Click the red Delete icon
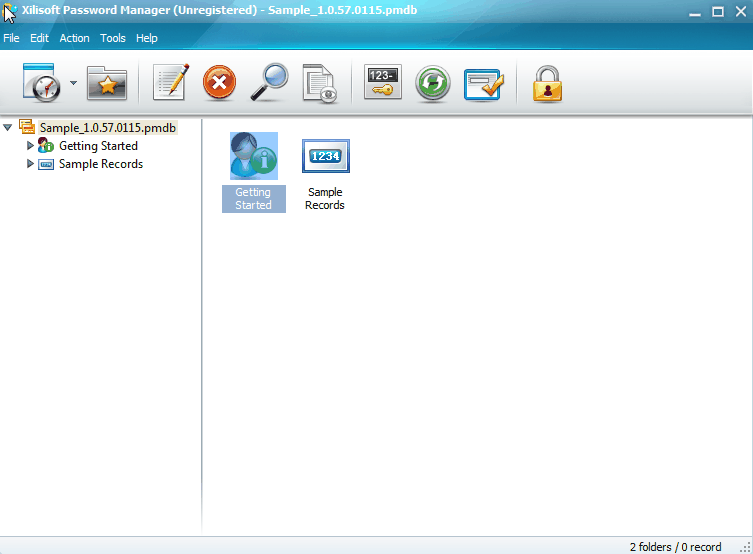 [x=219, y=83]
